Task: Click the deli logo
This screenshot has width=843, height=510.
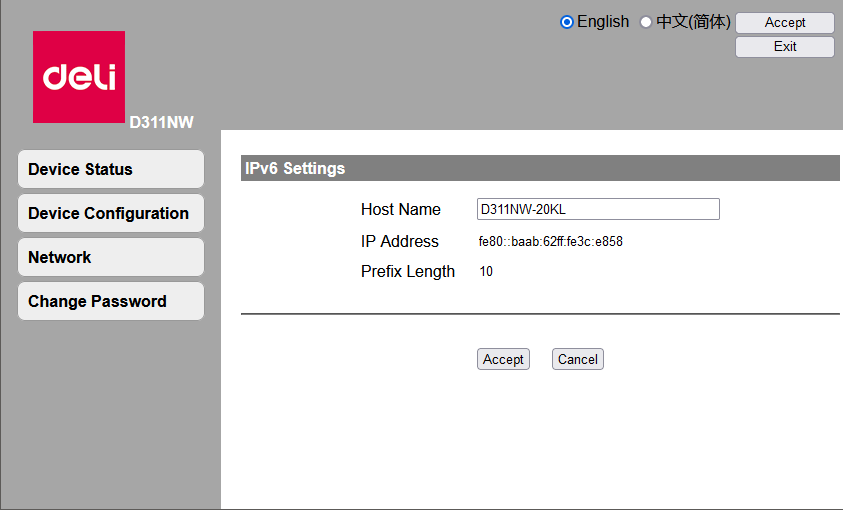Action: (79, 77)
